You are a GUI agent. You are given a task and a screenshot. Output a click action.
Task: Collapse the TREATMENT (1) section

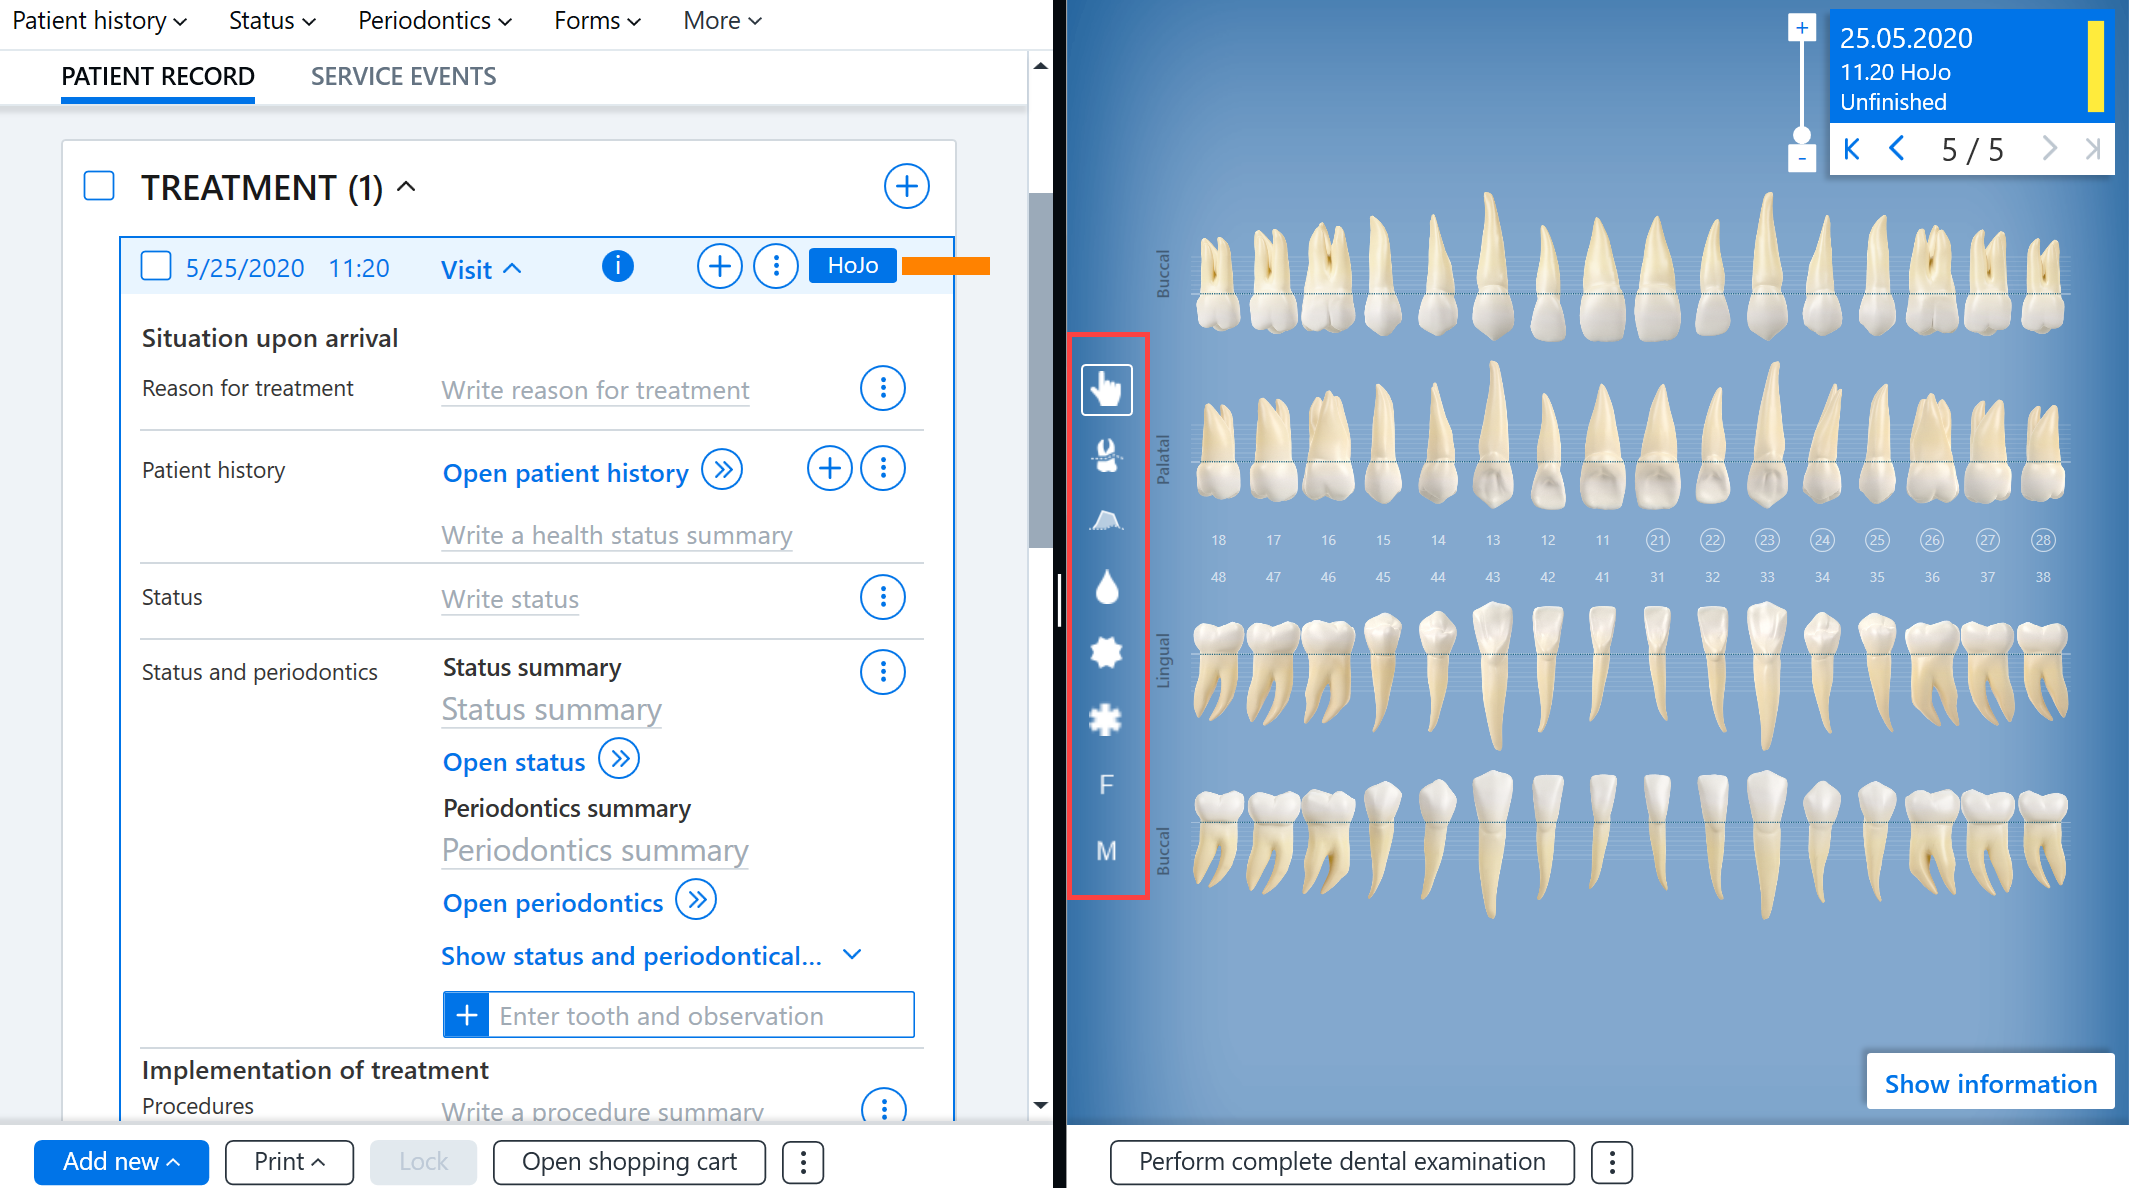tap(407, 187)
